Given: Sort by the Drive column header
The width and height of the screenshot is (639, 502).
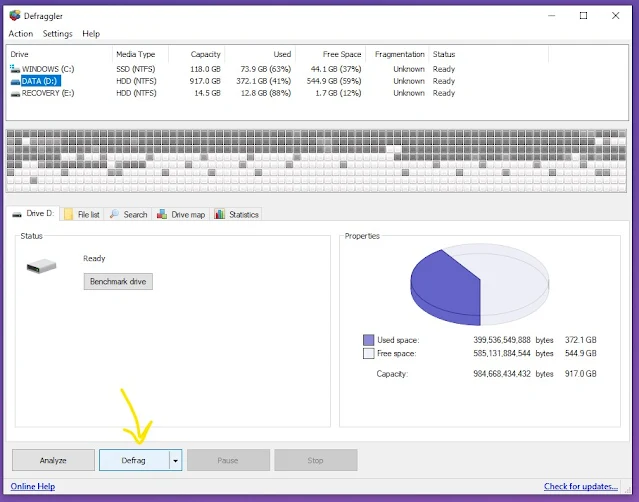Looking at the screenshot, I should point(59,54).
